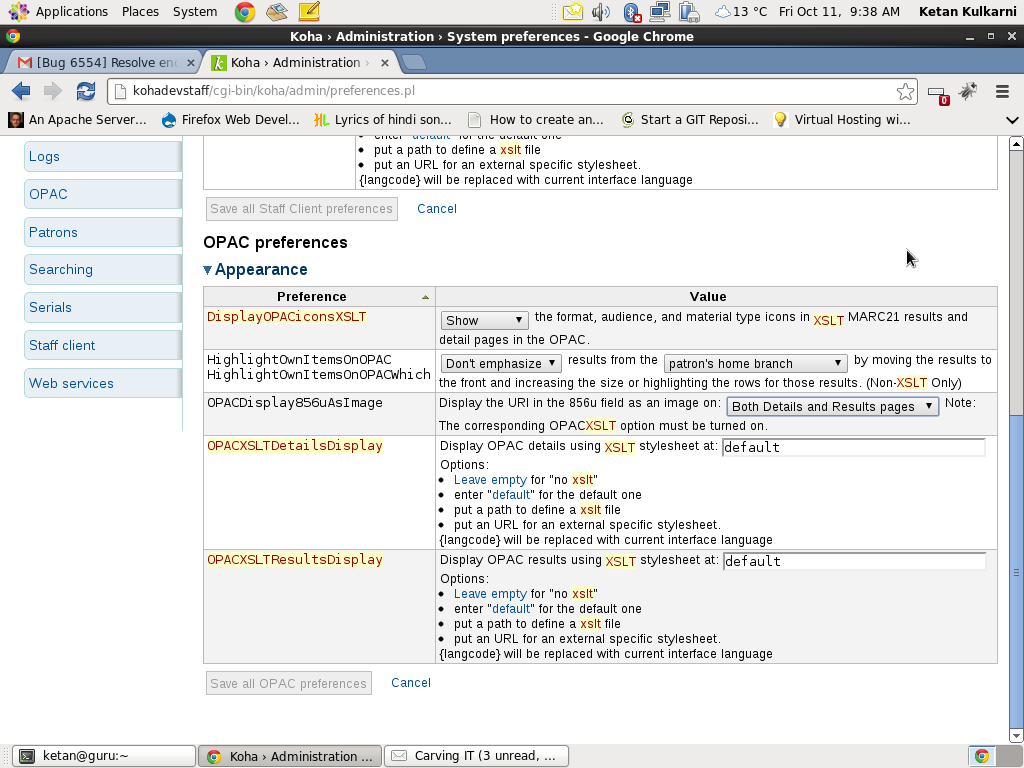This screenshot has width=1024, height=768.
Task: Open the Both Details and Results pages dropdown
Action: pyautogui.click(x=832, y=406)
